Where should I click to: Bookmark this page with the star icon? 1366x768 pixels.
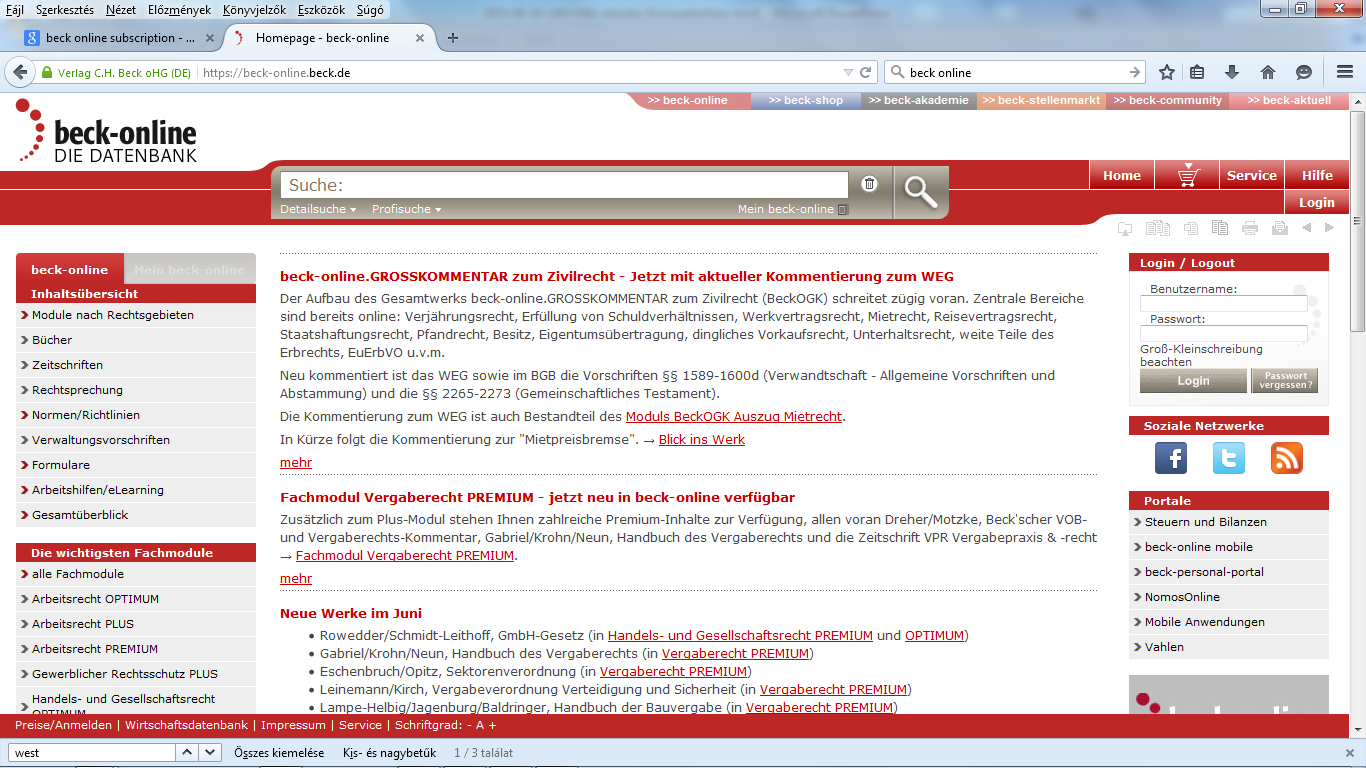pyautogui.click(x=1167, y=72)
